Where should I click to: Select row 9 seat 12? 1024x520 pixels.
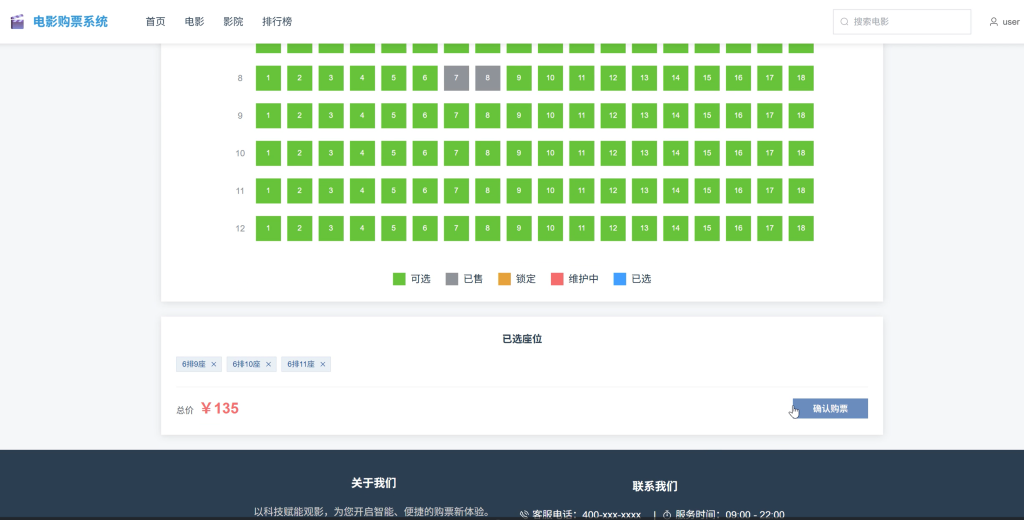(613, 116)
